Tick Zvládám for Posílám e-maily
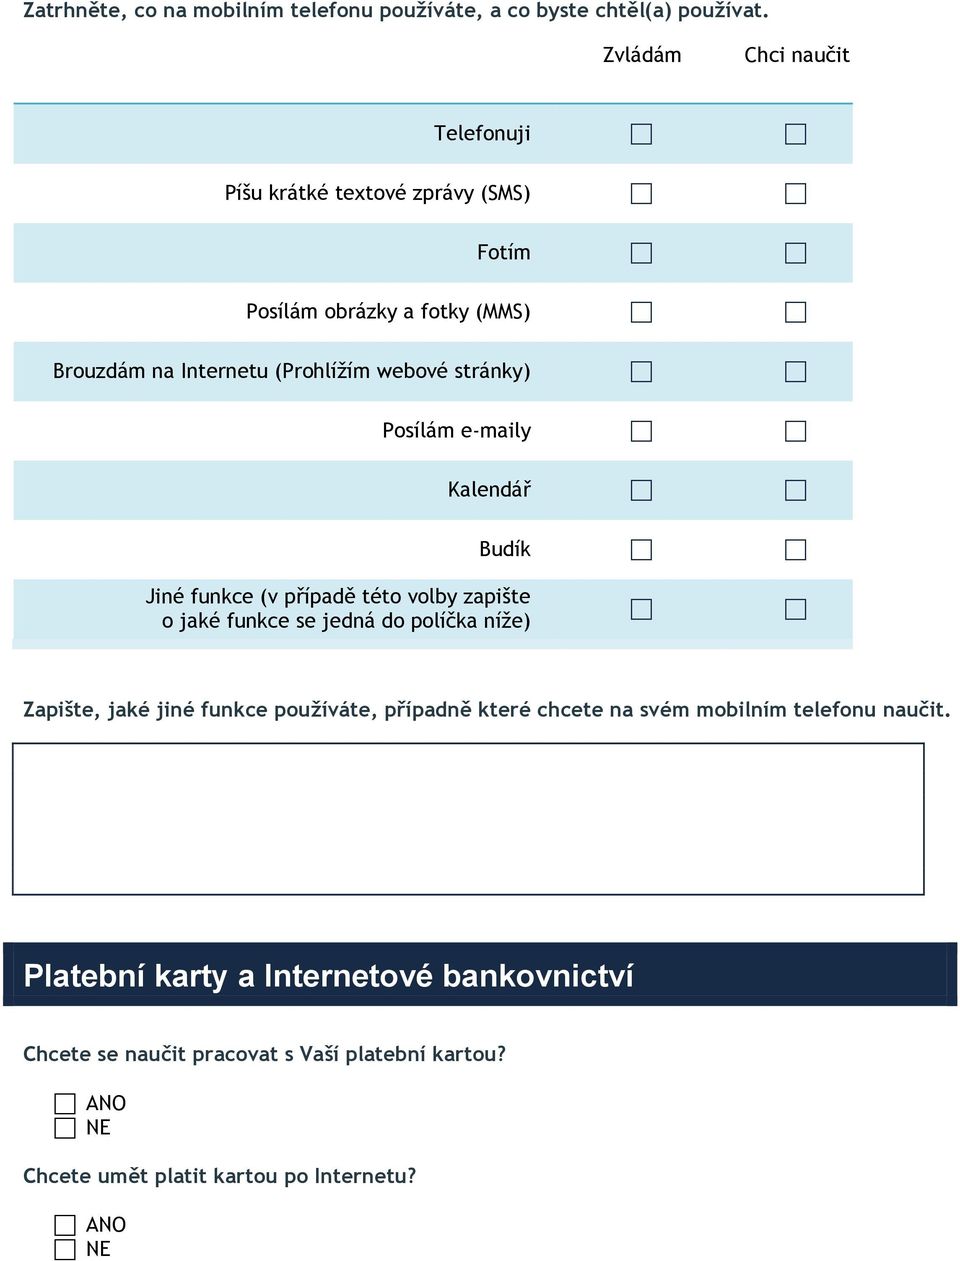 [641, 431]
